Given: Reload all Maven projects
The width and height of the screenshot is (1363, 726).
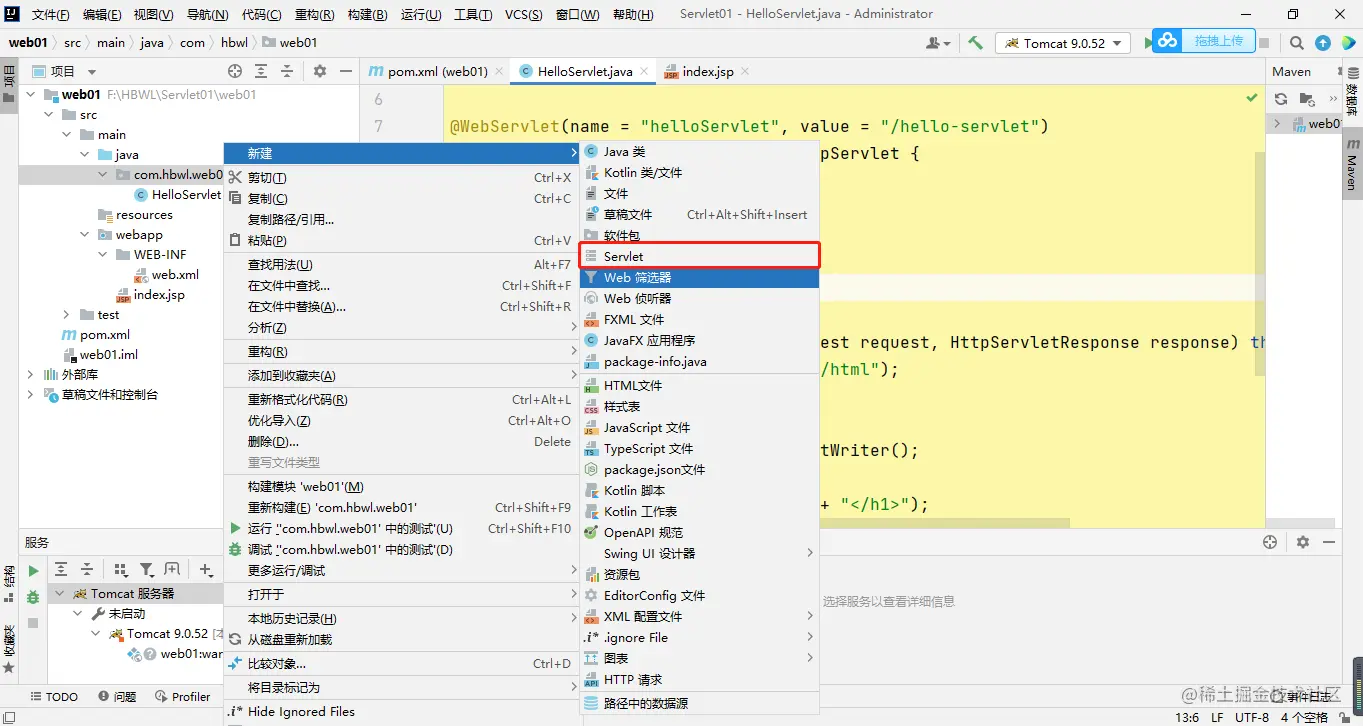Looking at the screenshot, I should pyautogui.click(x=1281, y=99).
